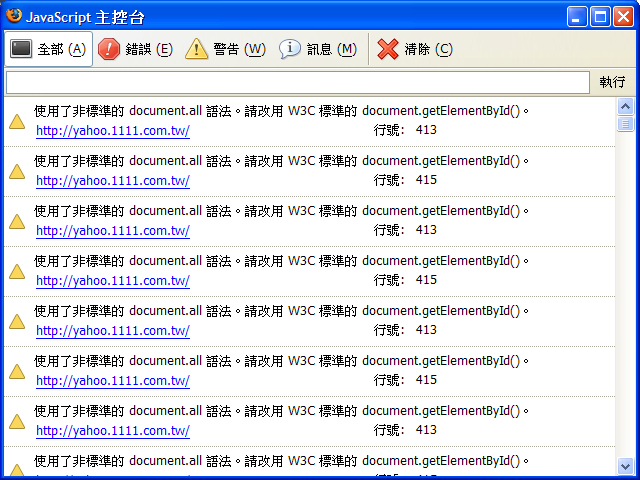Image resolution: width=640 pixels, height=480 pixels.
Task: Show all messages with 全部 (A)
Action: pyautogui.click(x=49, y=49)
